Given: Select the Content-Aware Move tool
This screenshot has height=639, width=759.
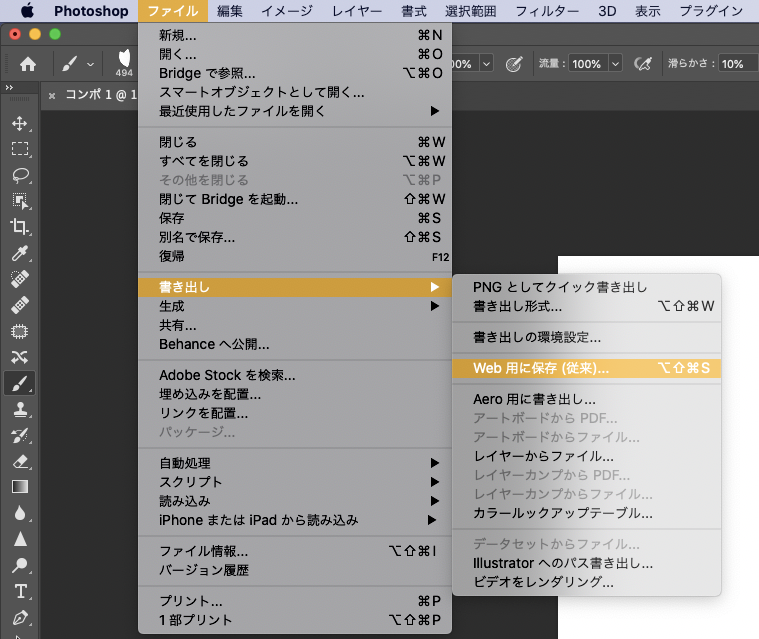Looking at the screenshot, I should 19,357.
